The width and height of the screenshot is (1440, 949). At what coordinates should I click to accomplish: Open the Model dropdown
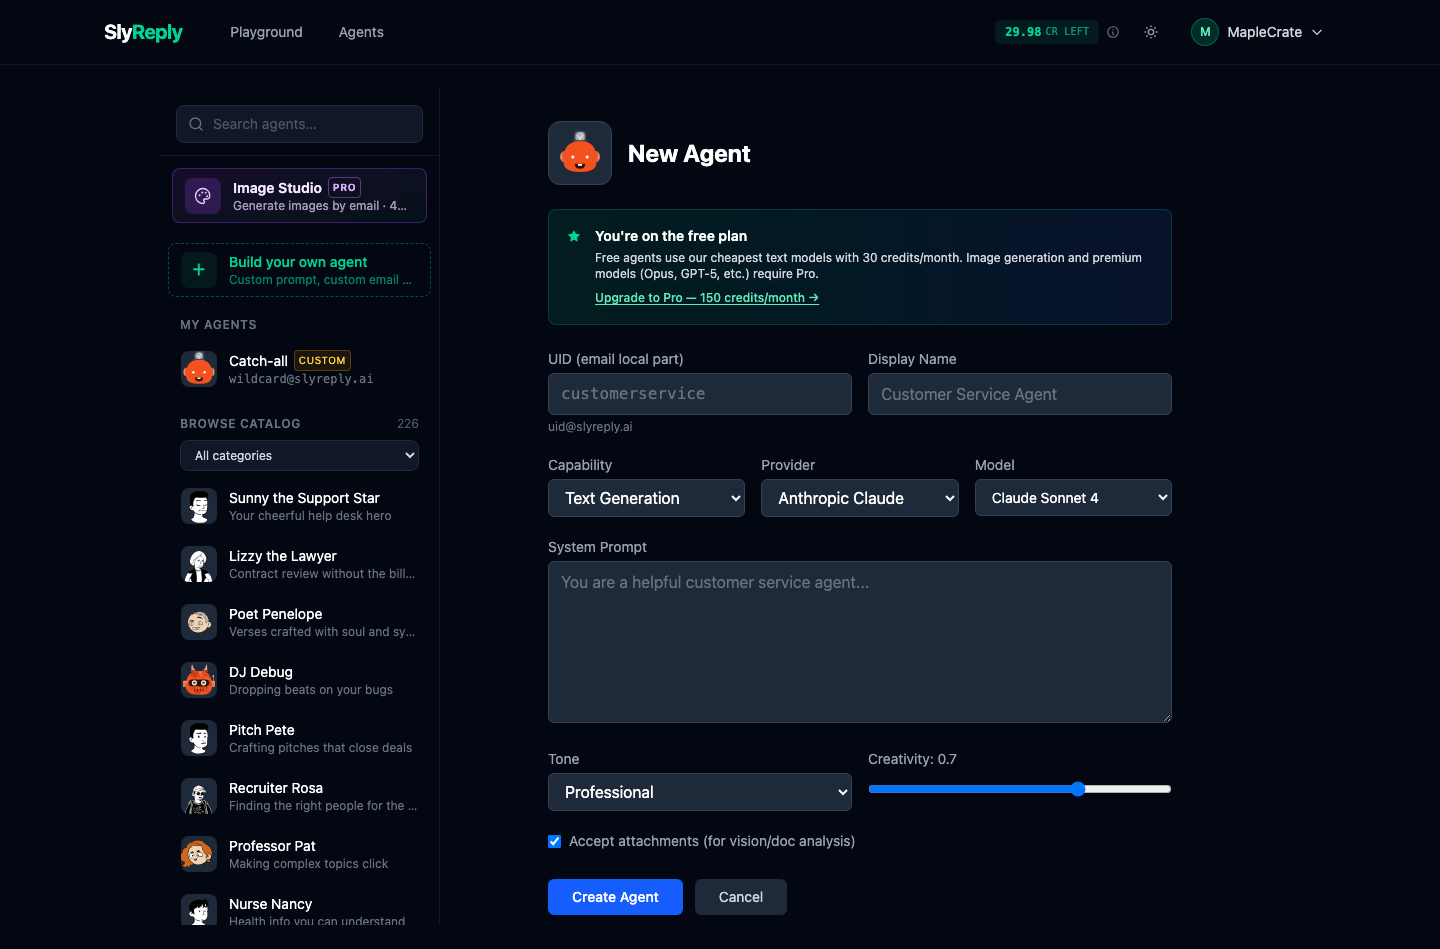(1073, 498)
